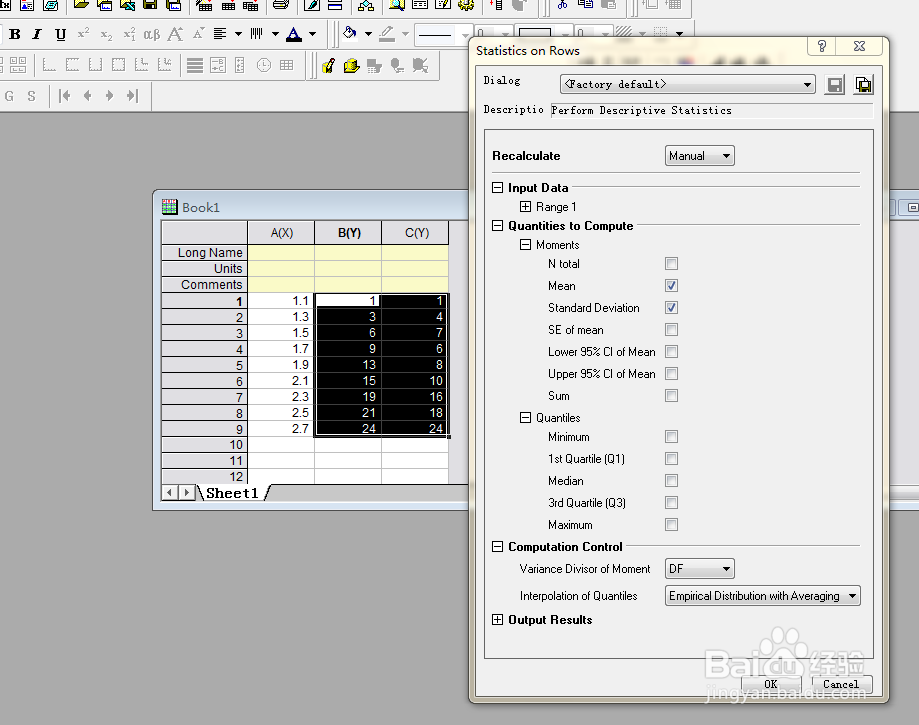Select the Sheet1 worksheet tab
The height and width of the screenshot is (725, 919).
pos(232,493)
